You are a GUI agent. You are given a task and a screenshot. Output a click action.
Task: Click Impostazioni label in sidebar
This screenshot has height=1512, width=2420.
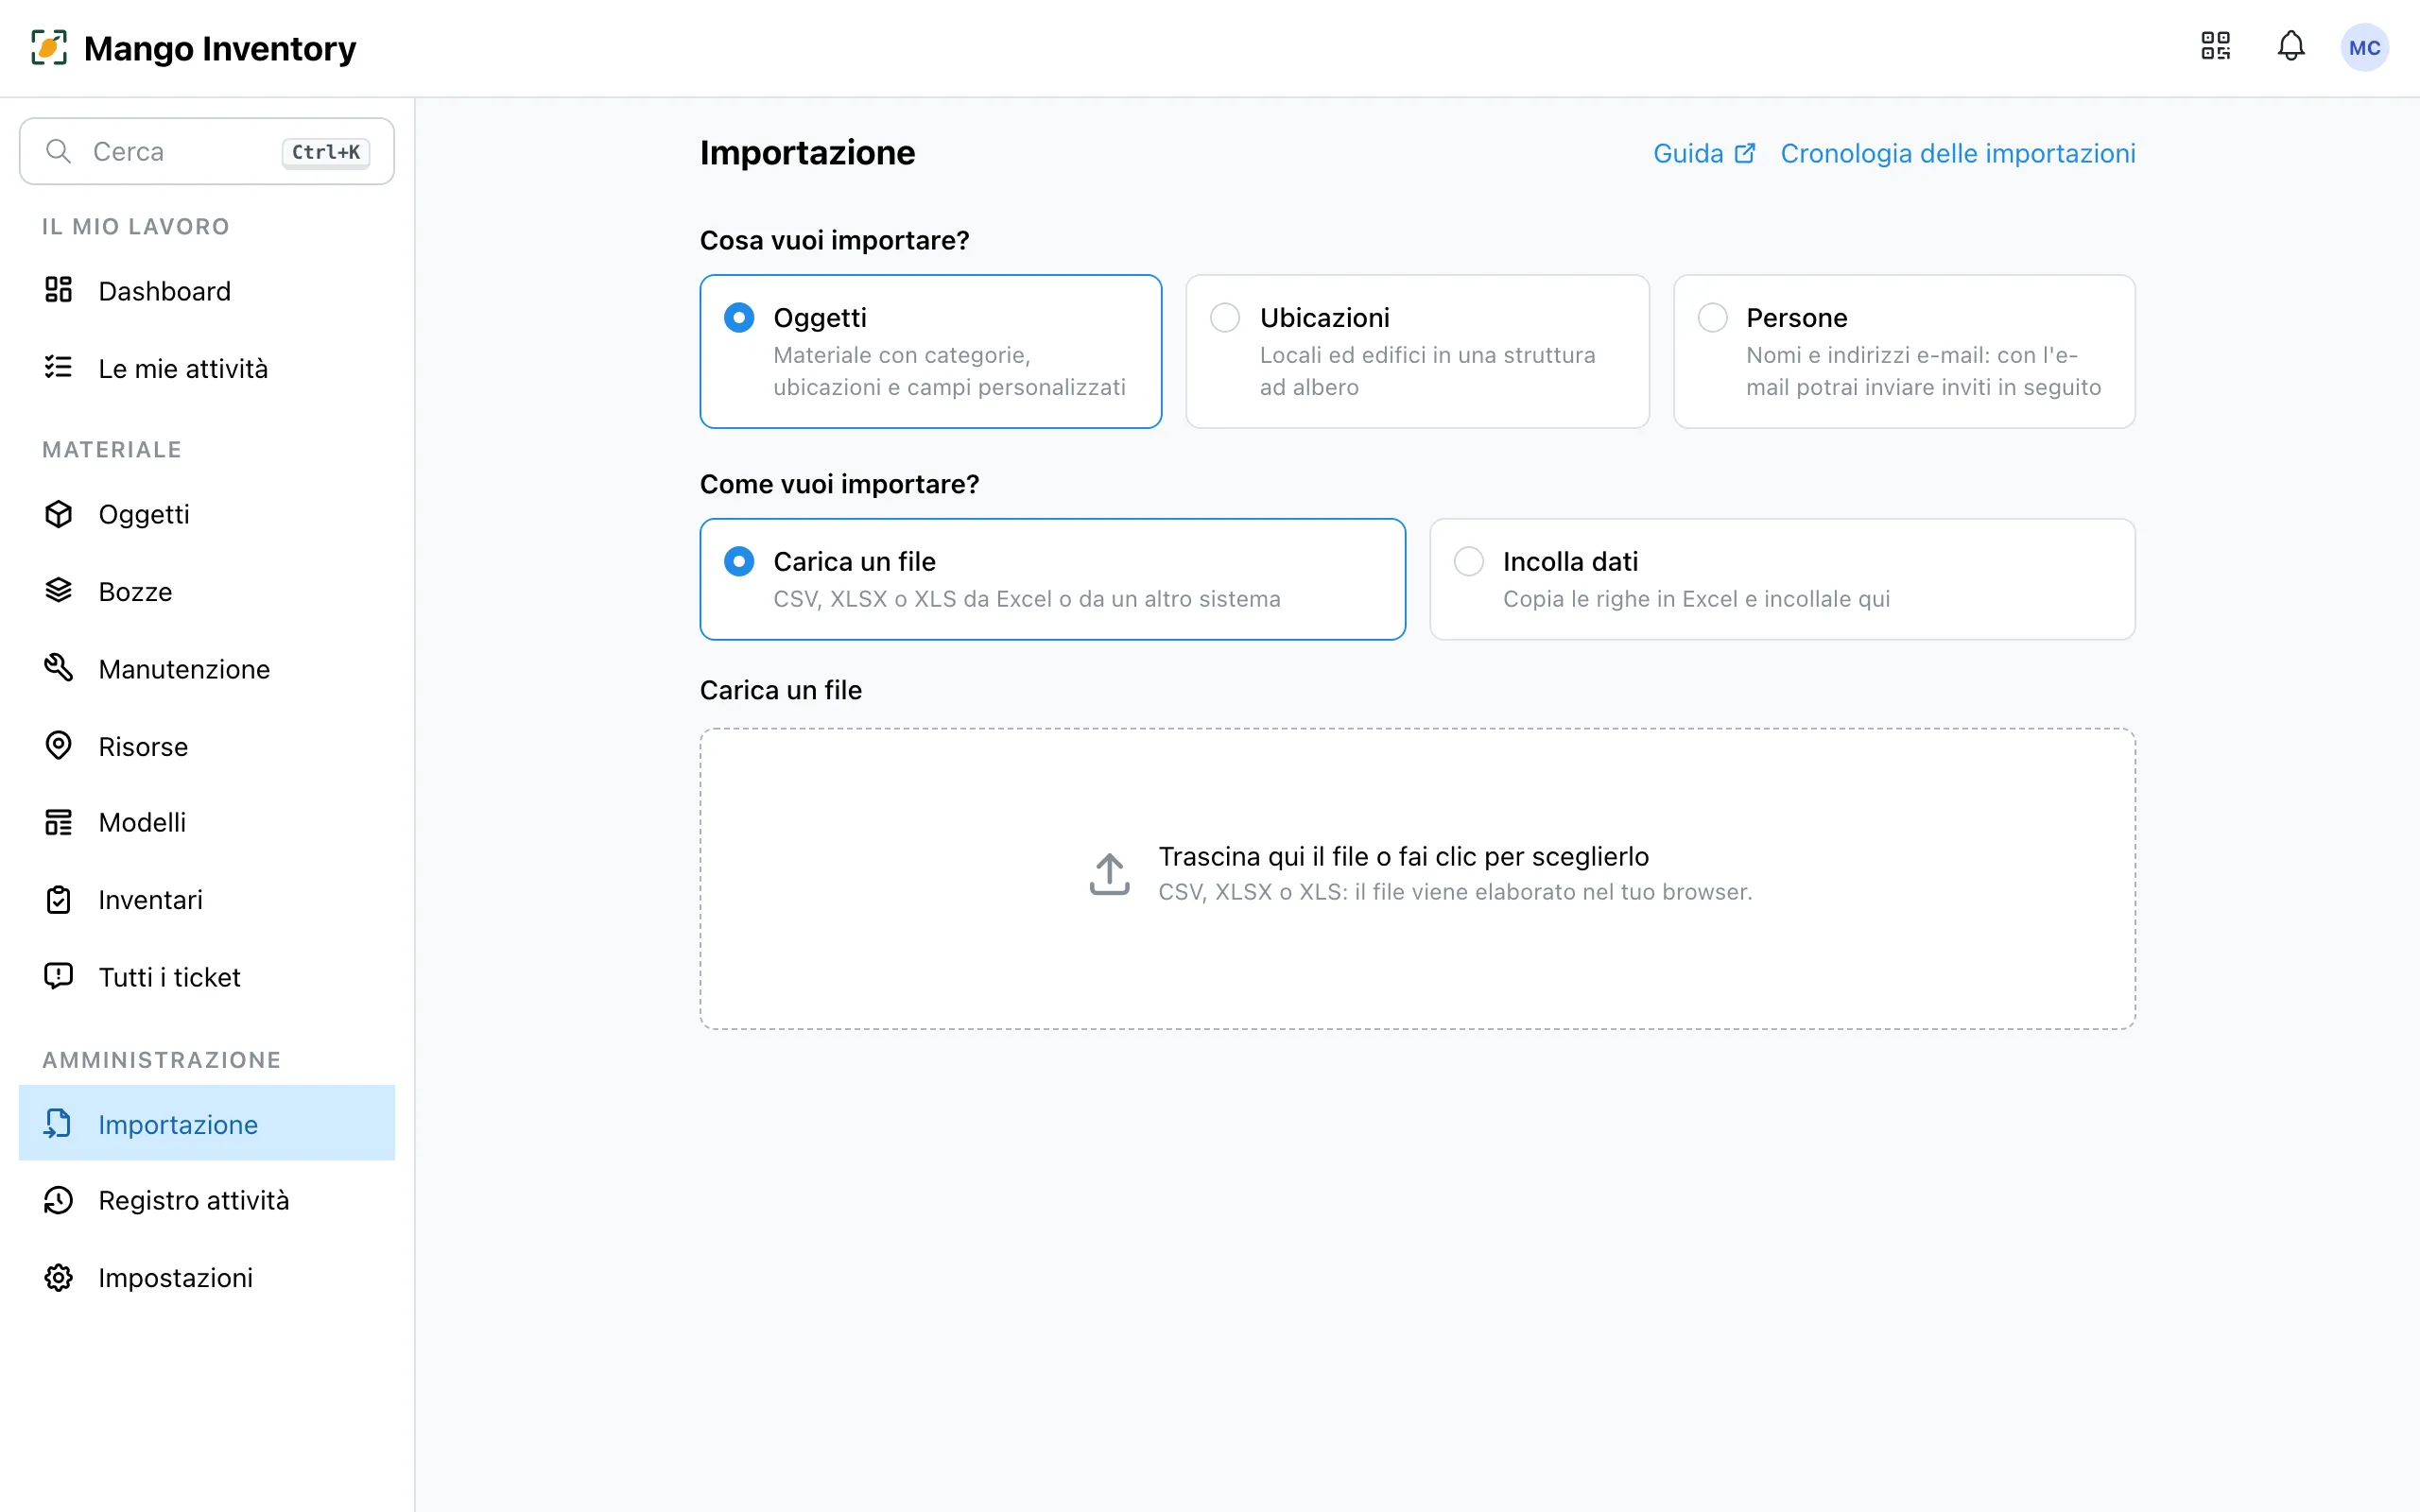click(x=175, y=1278)
